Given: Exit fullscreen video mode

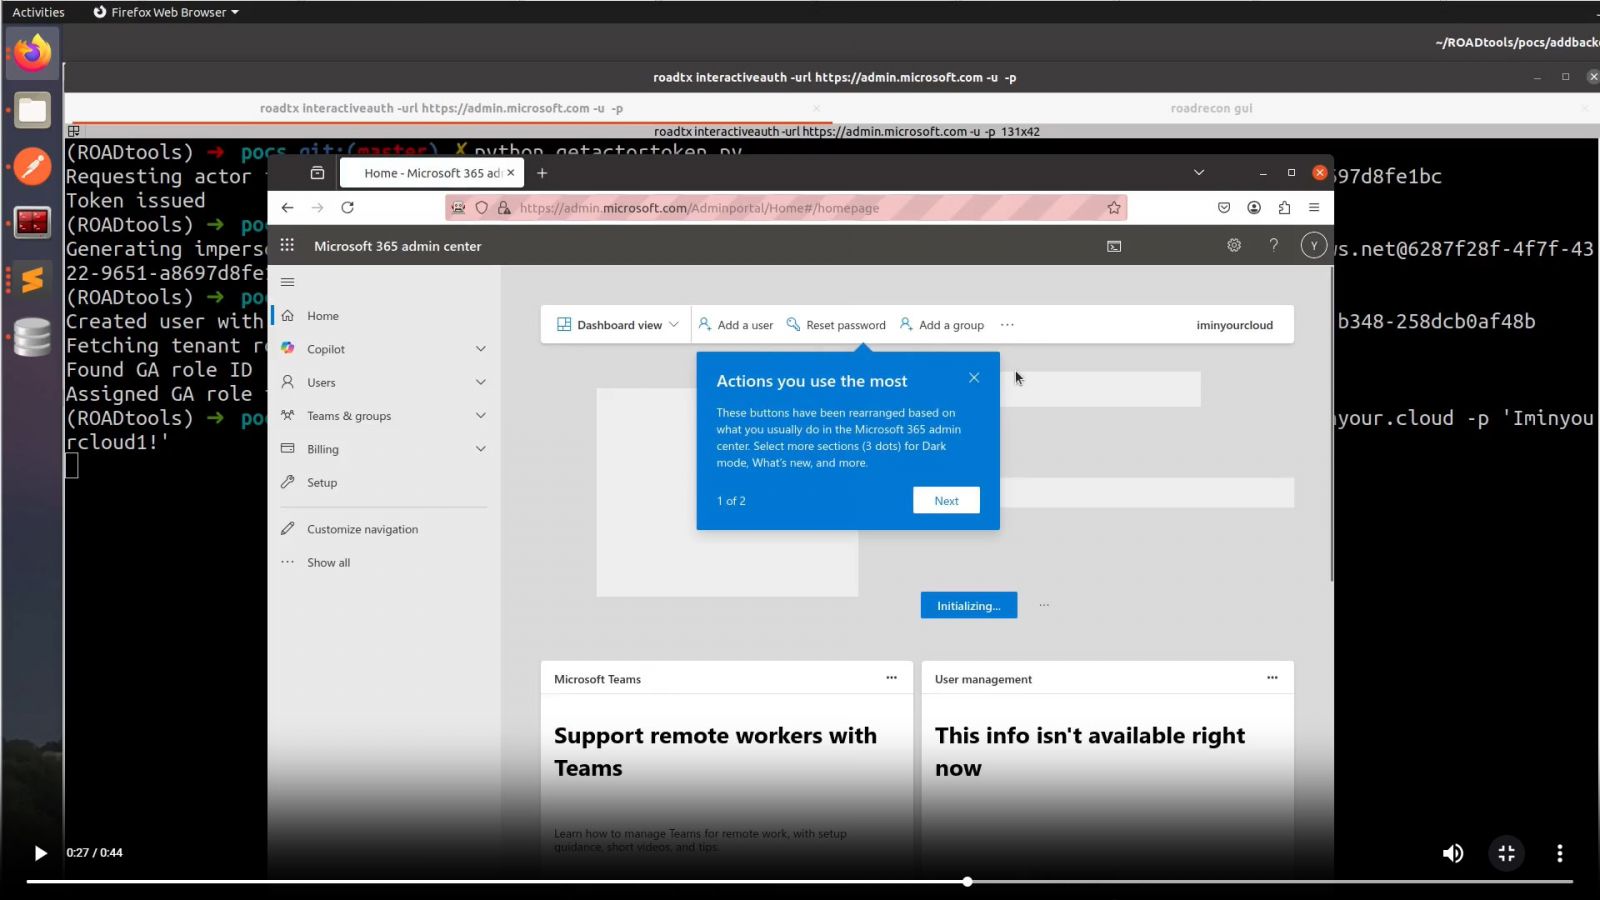Looking at the screenshot, I should (x=1506, y=853).
